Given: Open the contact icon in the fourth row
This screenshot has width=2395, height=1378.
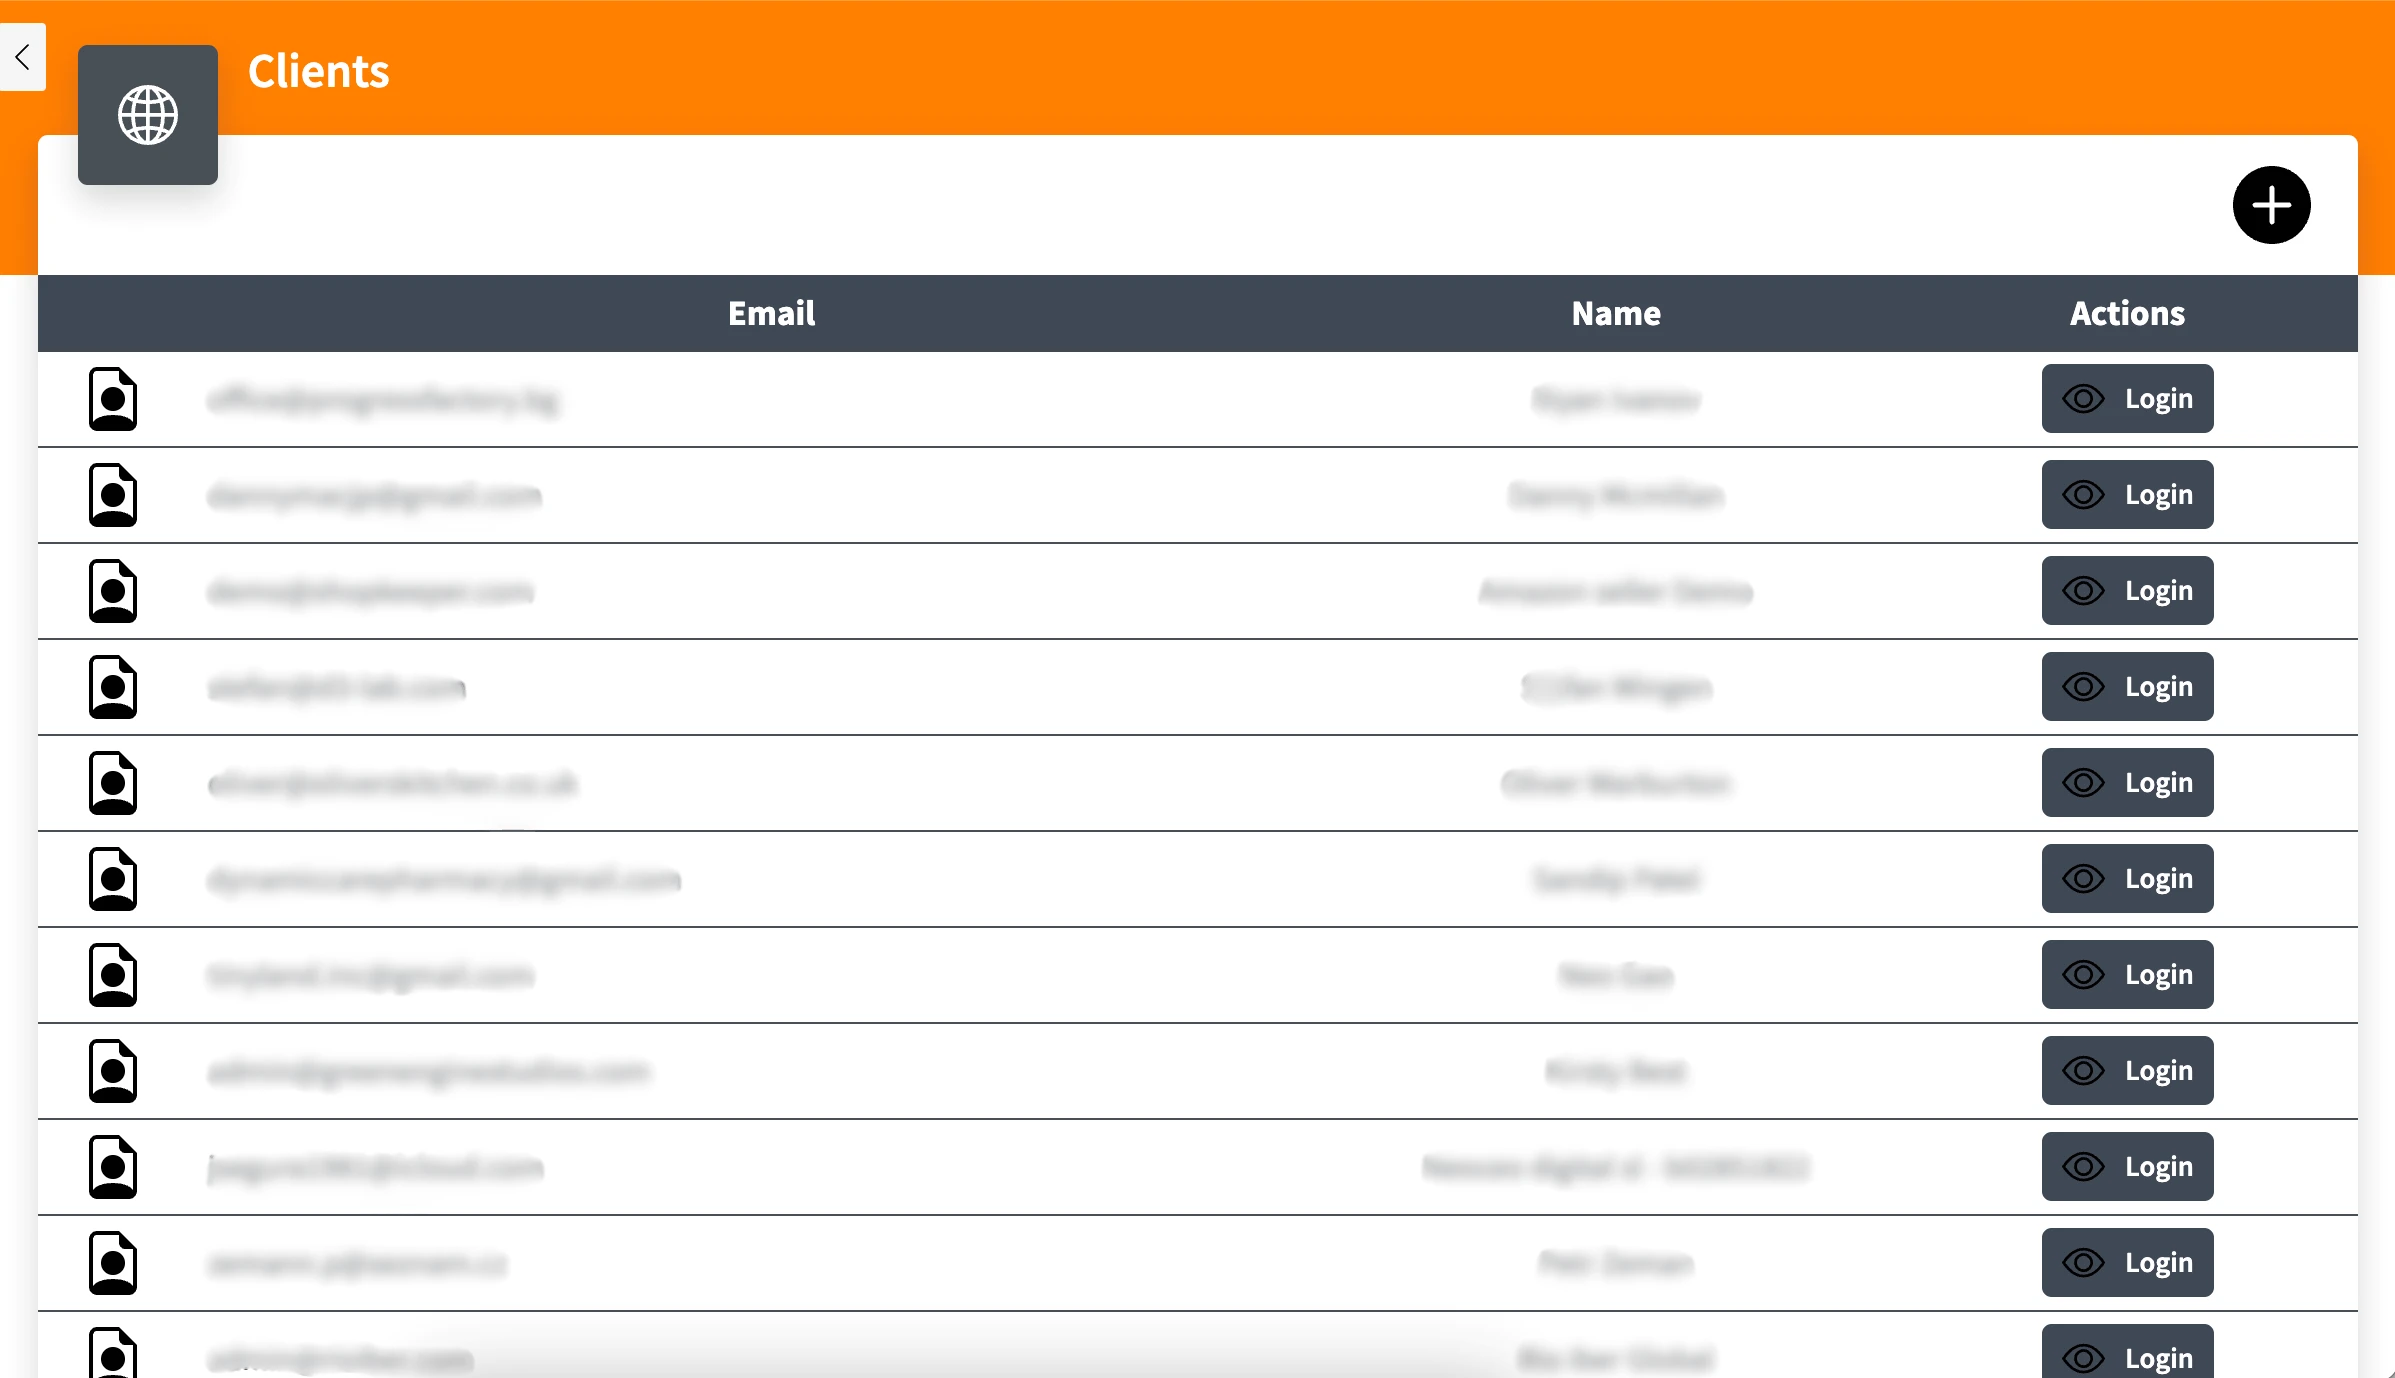Looking at the screenshot, I should pyautogui.click(x=113, y=687).
